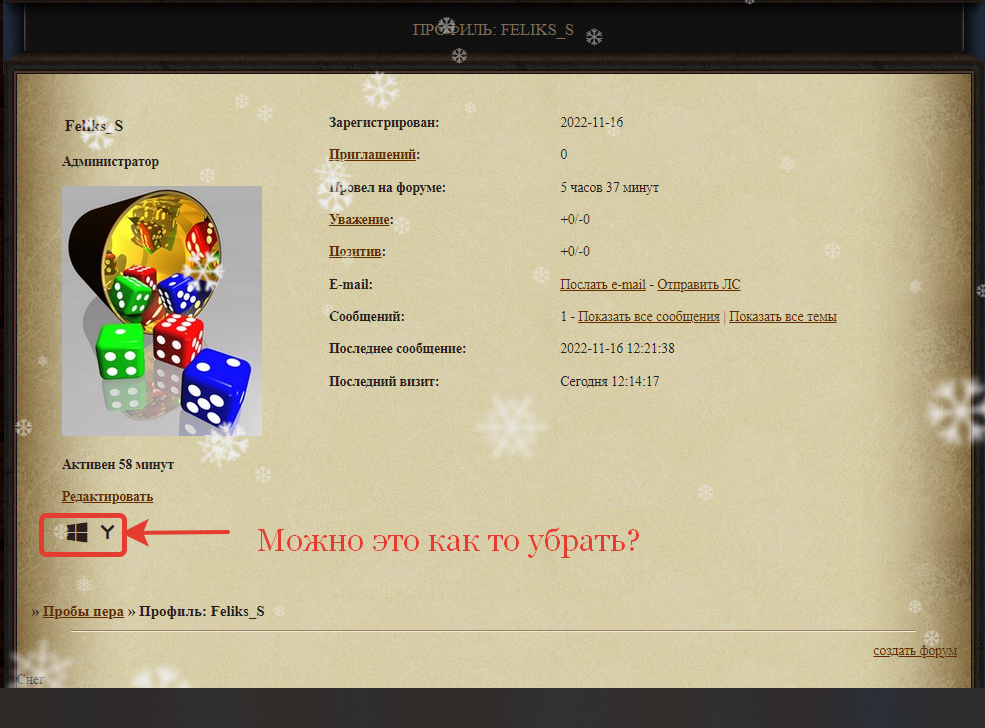Click the 'Активен 58 минут' text
This screenshot has width=985, height=728.
(118, 465)
